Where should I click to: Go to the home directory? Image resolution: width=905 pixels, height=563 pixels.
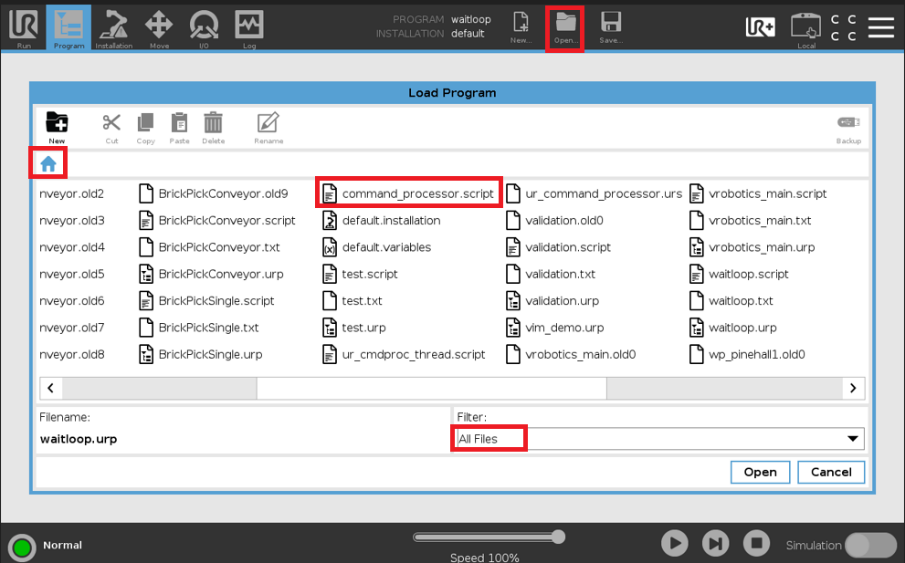click(48, 164)
